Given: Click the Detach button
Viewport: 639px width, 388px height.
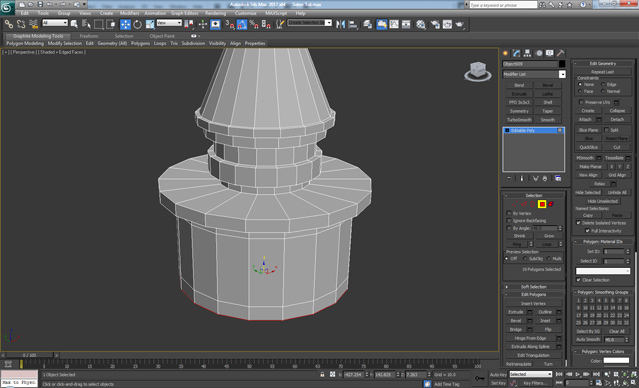Looking at the screenshot, I should pos(617,119).
